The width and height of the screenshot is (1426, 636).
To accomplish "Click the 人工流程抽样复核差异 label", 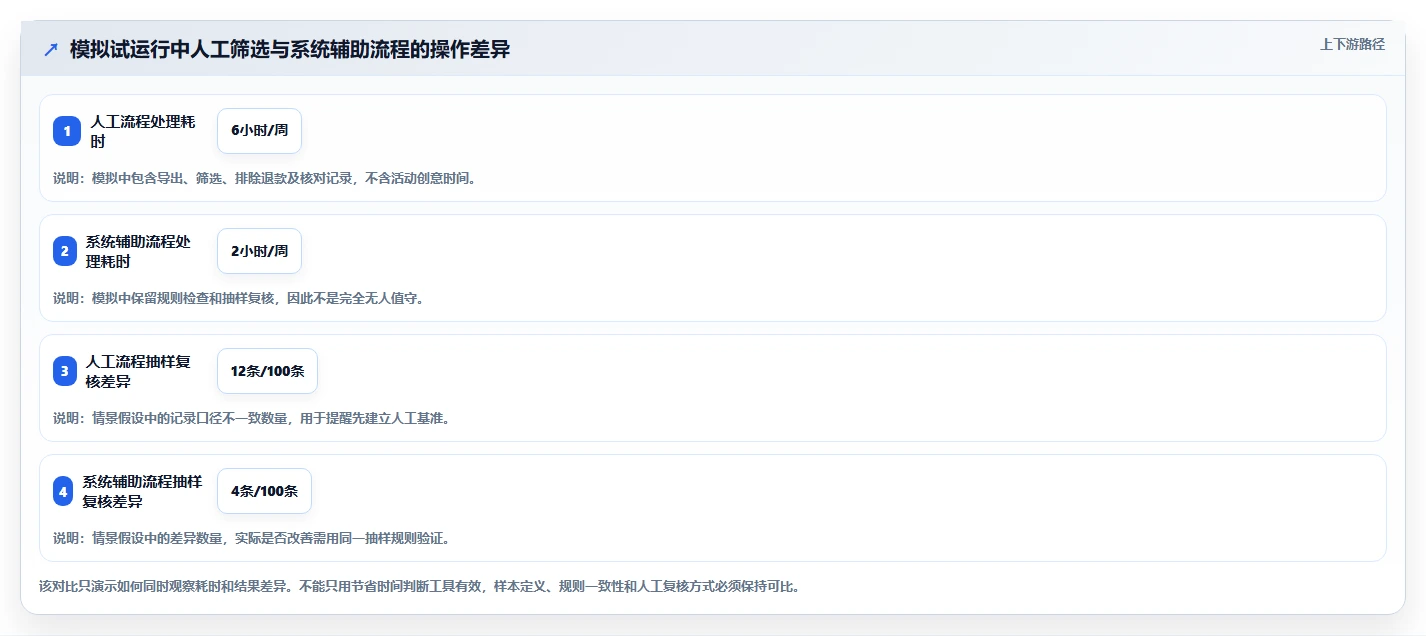I will point(138,371).
